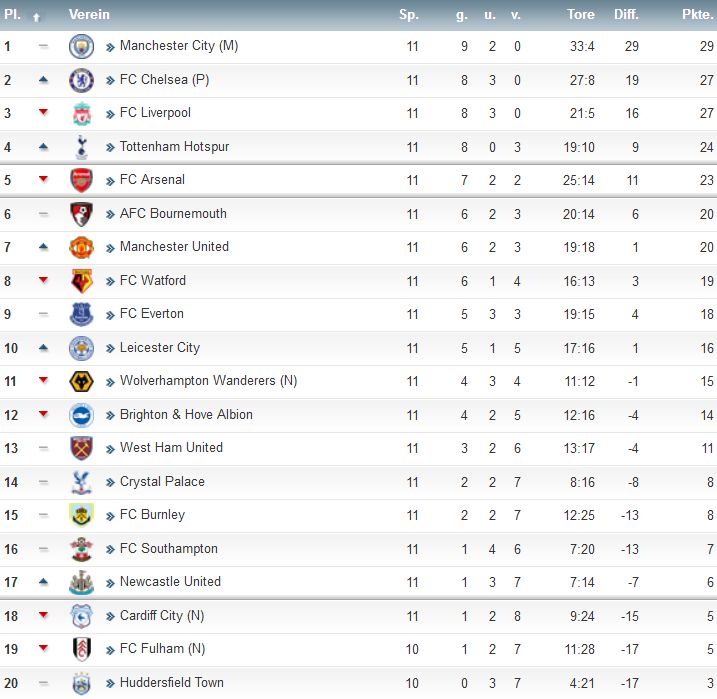The width and height of the screenshot is (717, 699).
Task: Click the FC Burnley crest icon
Action: pyautogui.click(x=81, y=515)
